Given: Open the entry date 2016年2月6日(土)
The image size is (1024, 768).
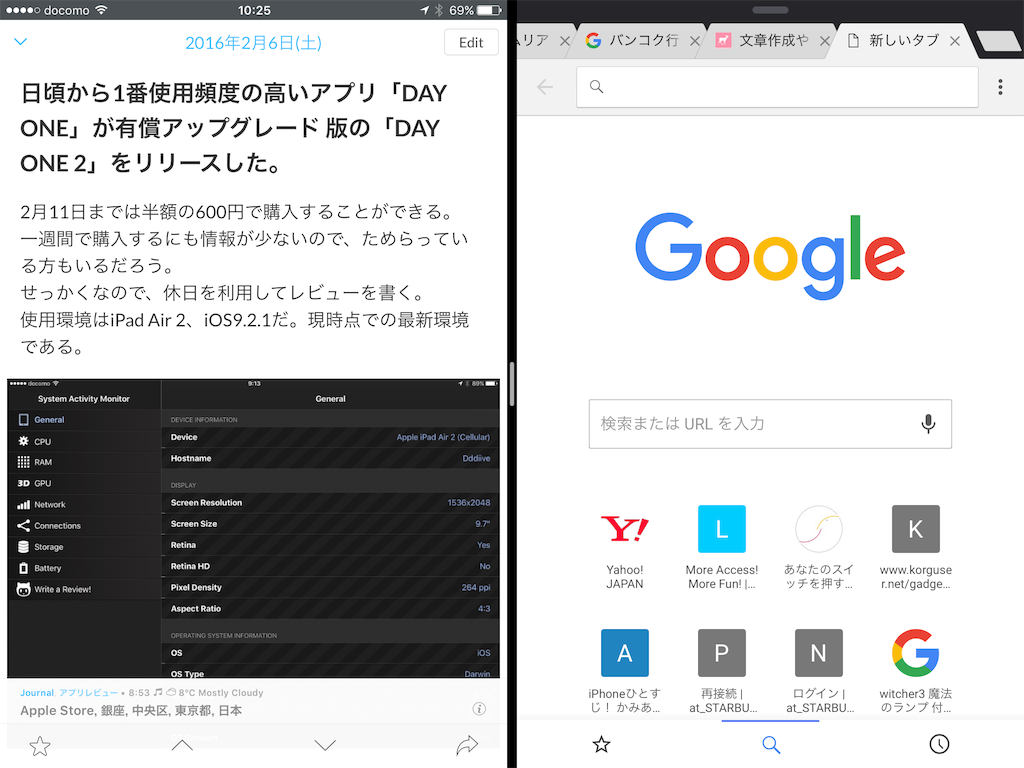Looking at the screenshot, I should coord(253,43).
